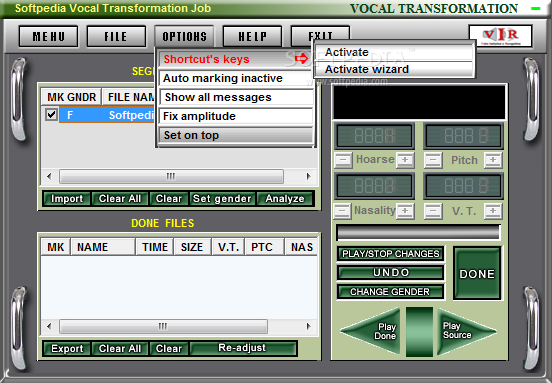This screenshot has width=552, height=383.
Task: Click the Analyze button
Action: pyautogui.click(x=285, y=199)
